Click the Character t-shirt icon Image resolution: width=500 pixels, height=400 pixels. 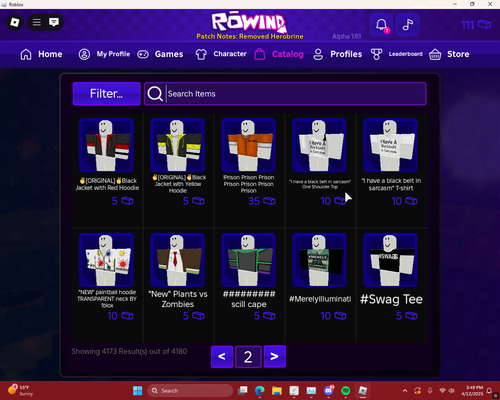pyautogui.click(x=201, y=54)
